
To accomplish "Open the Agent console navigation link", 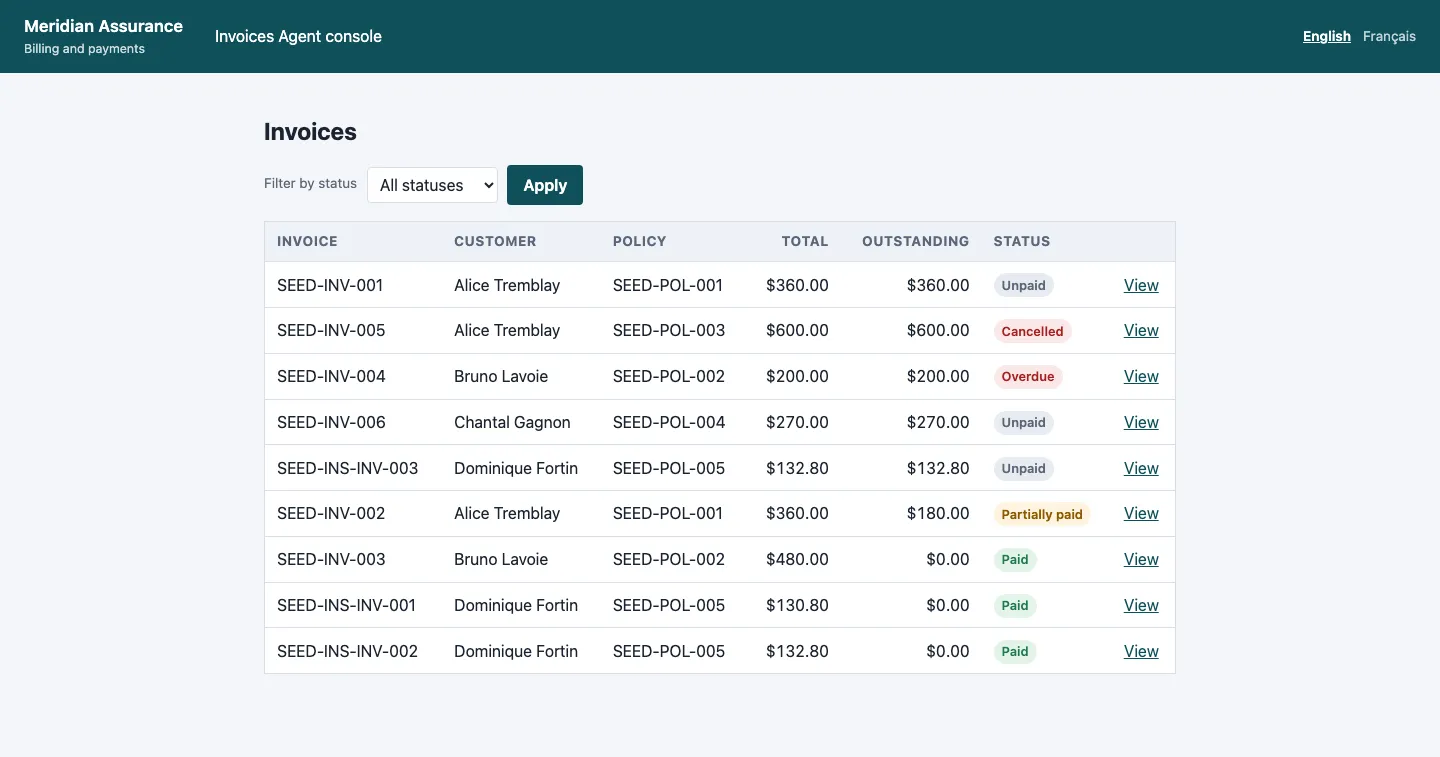I will coord(330,36).
